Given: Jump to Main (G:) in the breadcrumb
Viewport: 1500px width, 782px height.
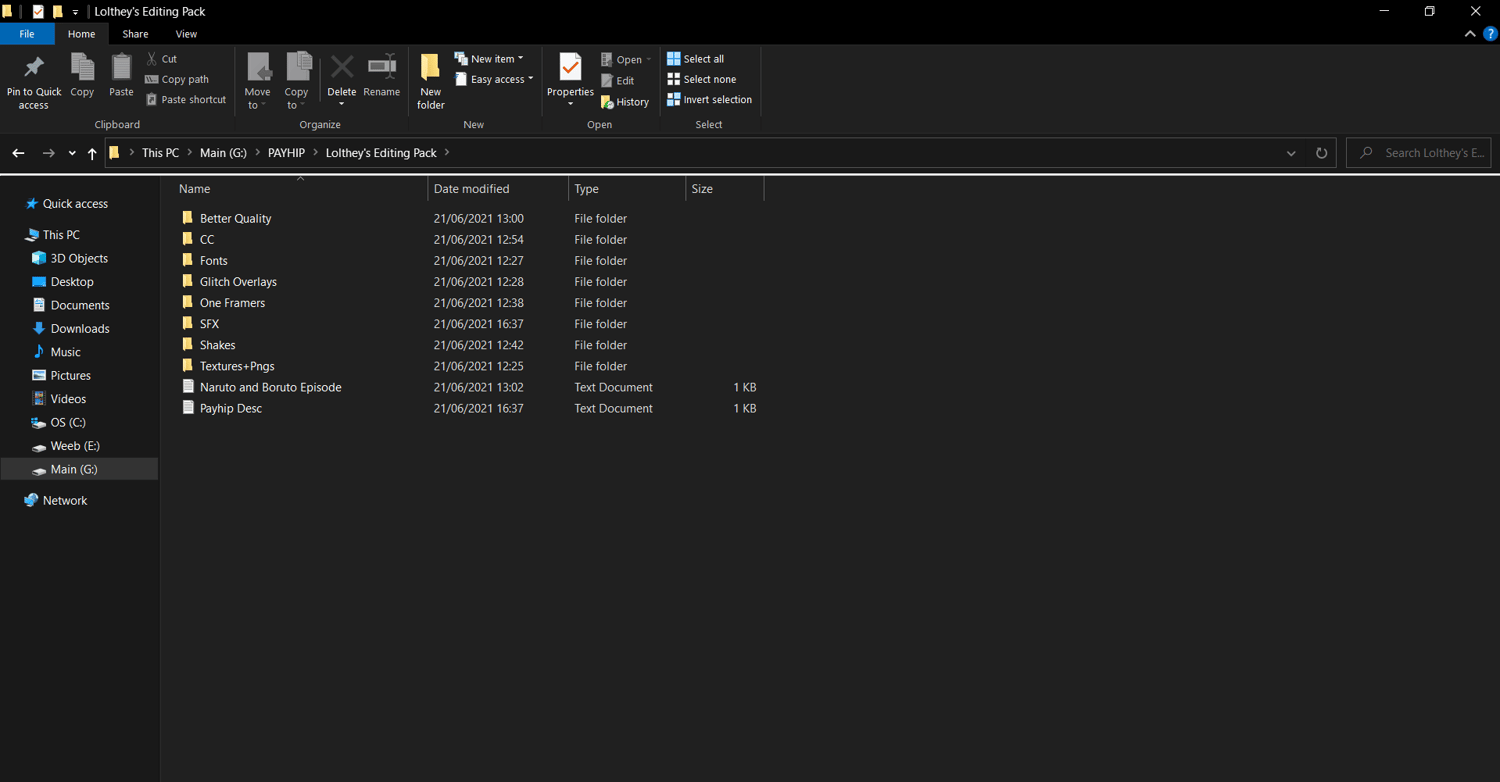Looking at the screenshot, I should tap(223, 153).
